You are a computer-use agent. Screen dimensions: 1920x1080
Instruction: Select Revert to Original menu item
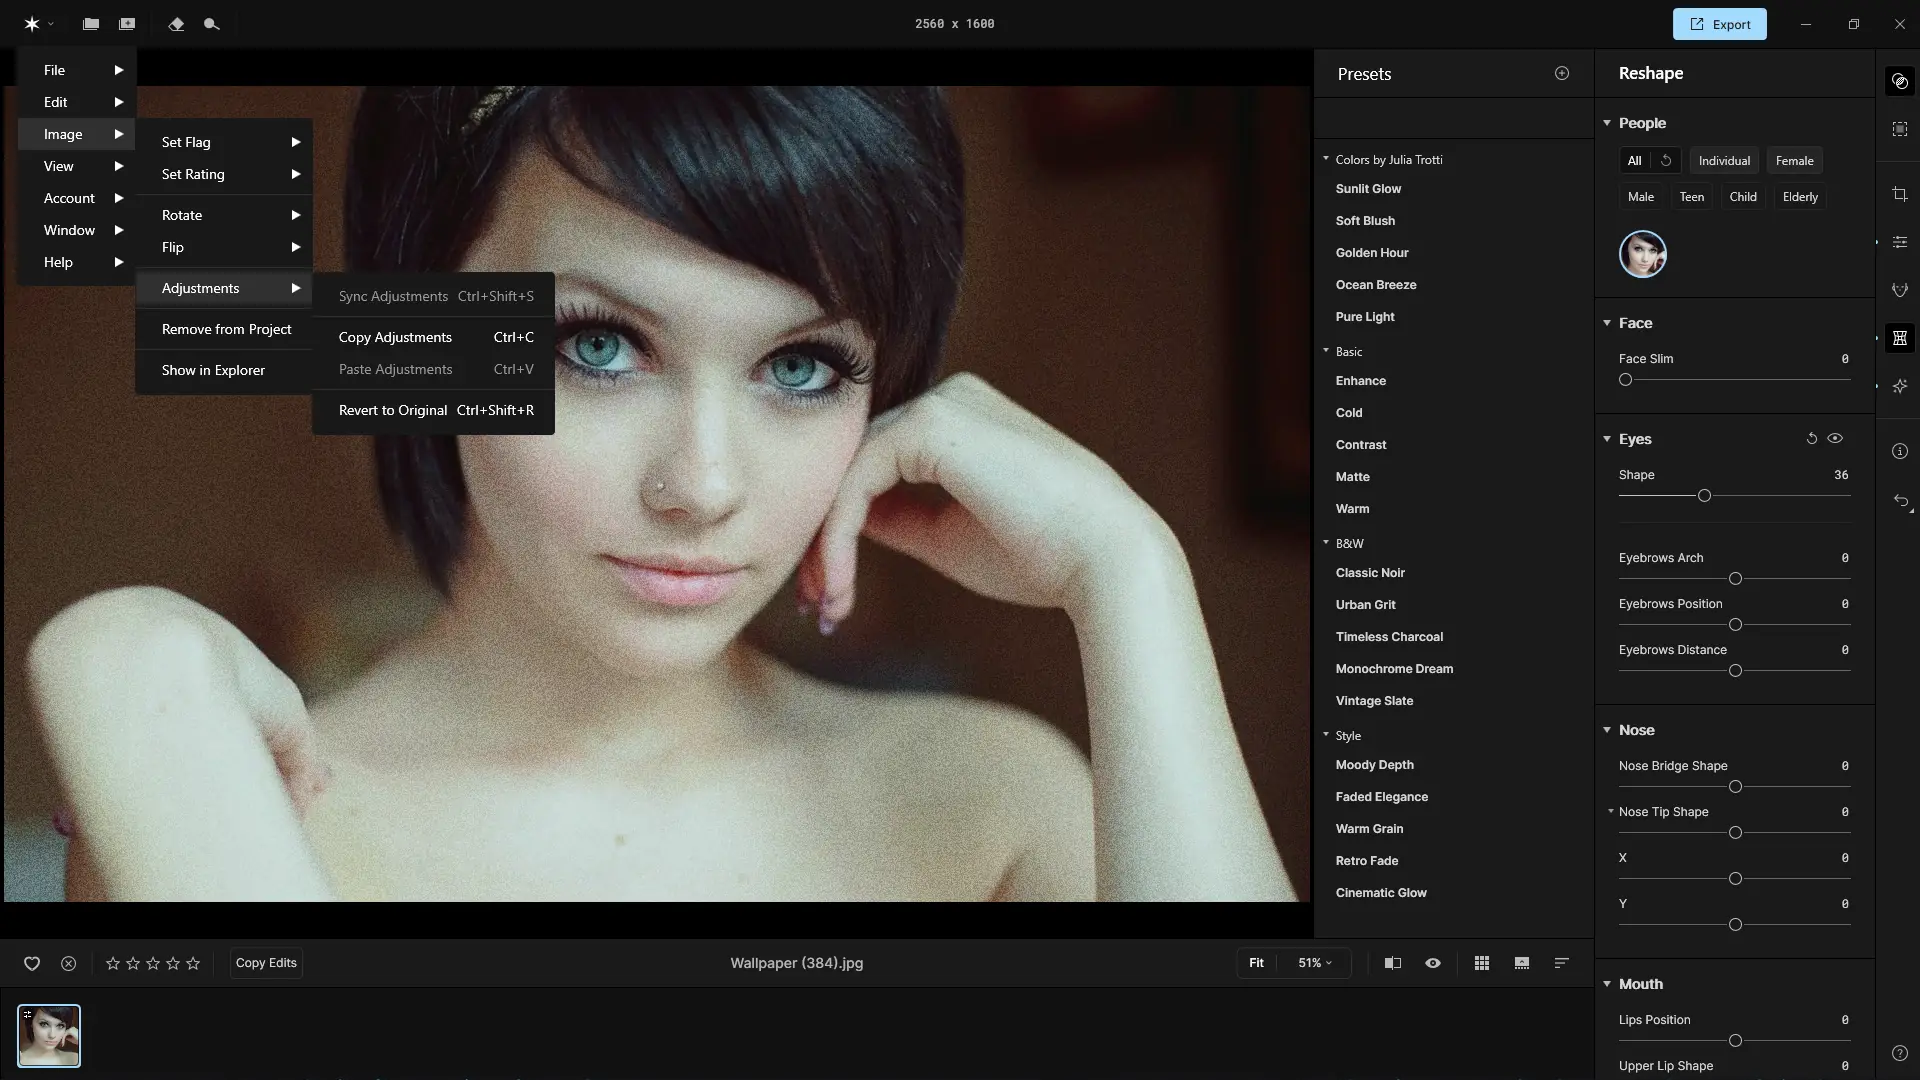(393, 410)
